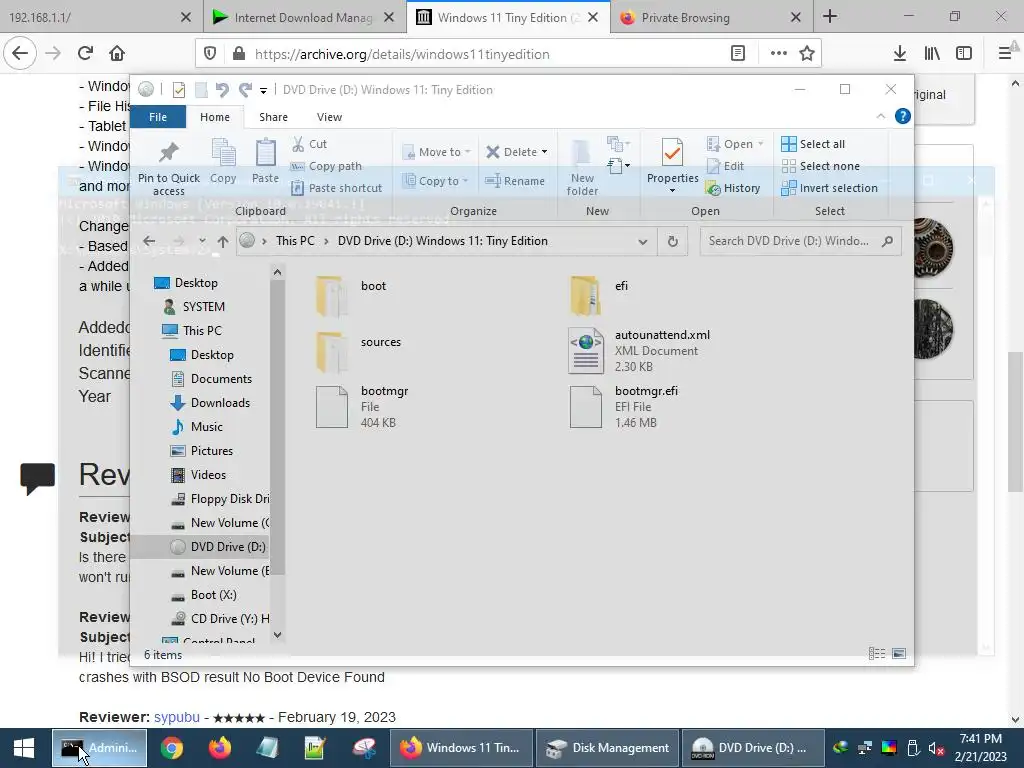Click the Copy icon in Clipboard group
The width and height of the screenshot is (1024, 768).
(223, 161)
